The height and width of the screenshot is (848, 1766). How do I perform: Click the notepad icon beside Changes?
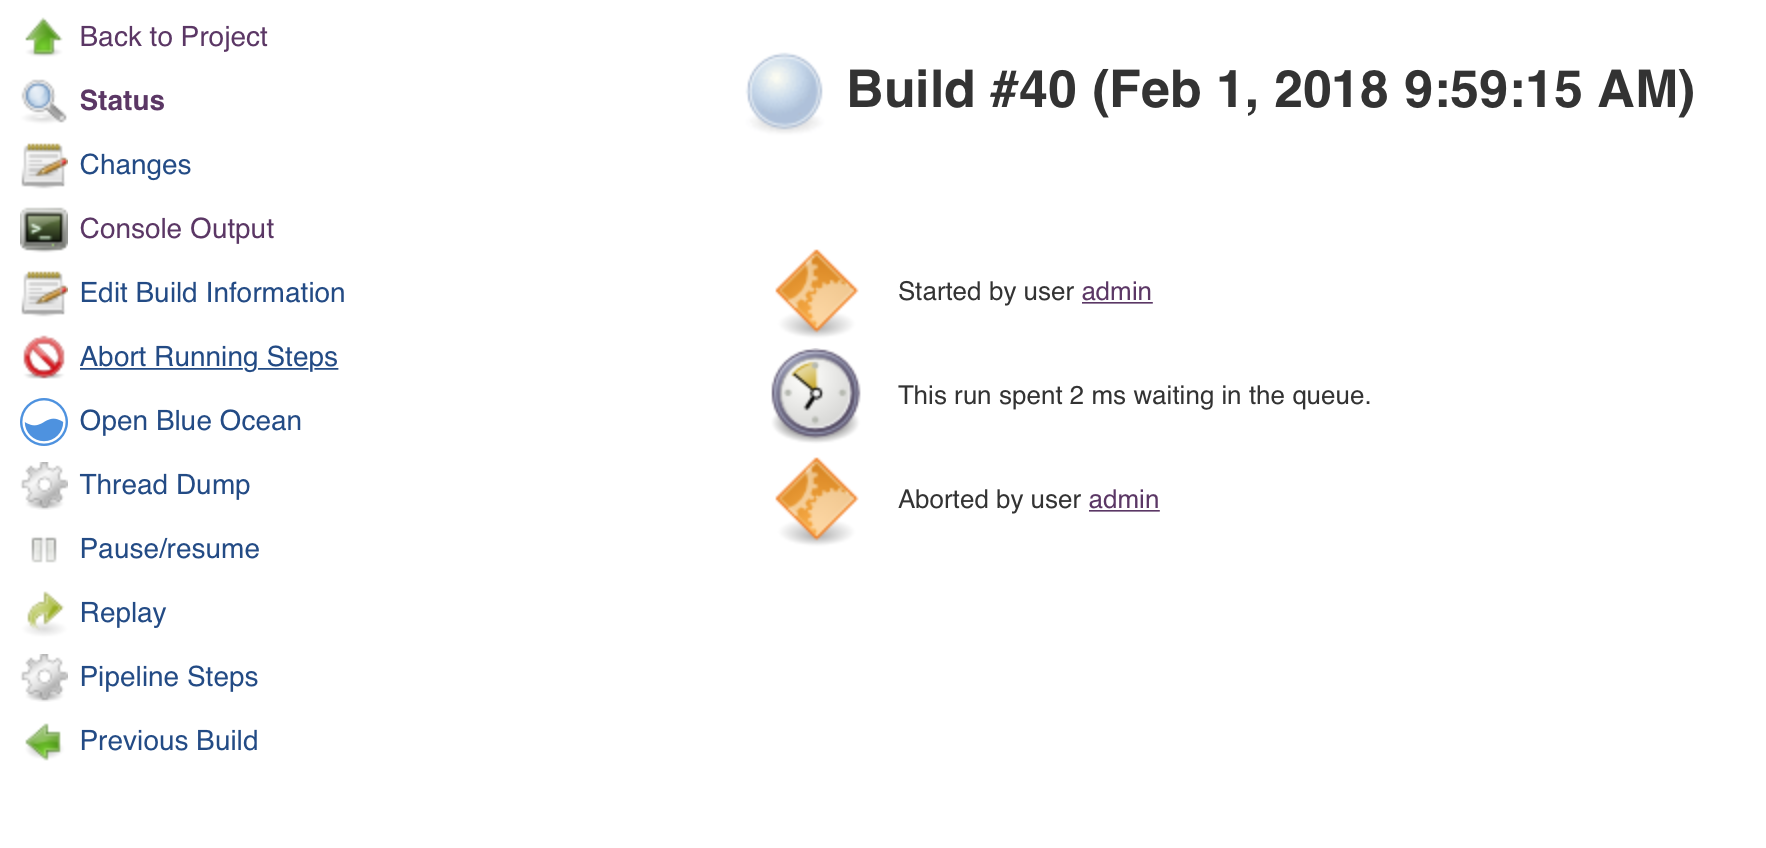(x=44, y=165)
